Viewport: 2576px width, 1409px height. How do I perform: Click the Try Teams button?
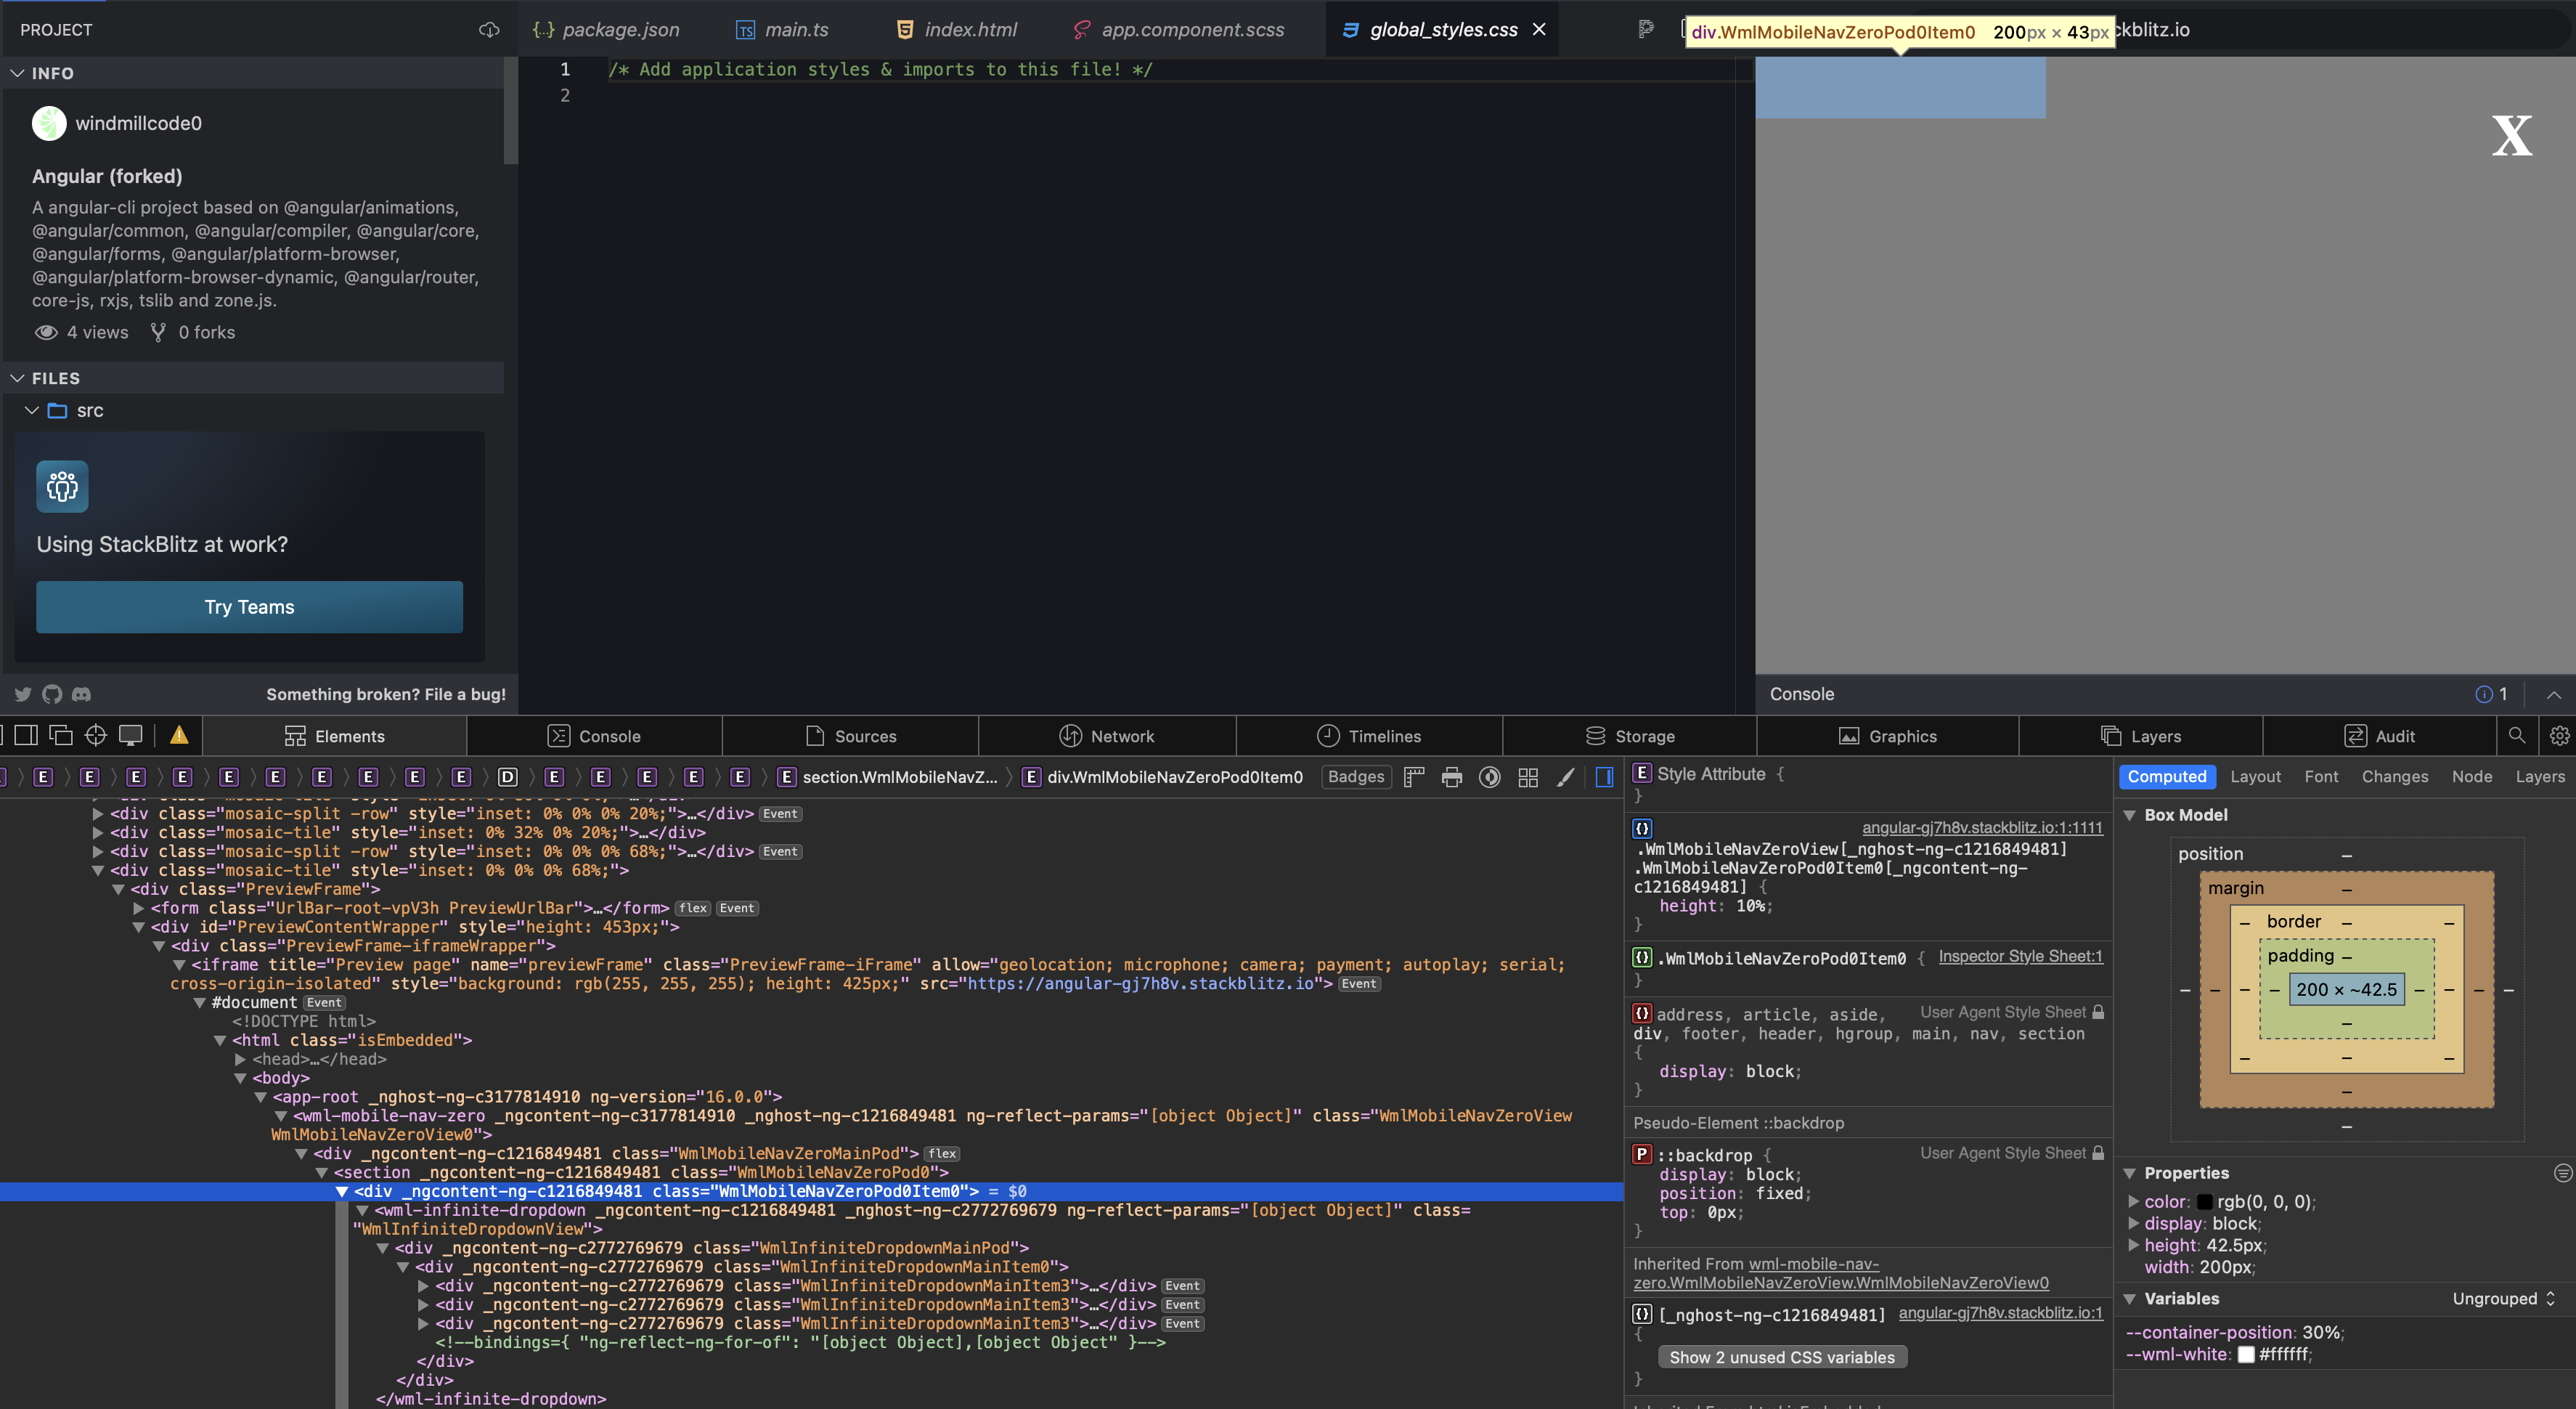click(248, 607)
